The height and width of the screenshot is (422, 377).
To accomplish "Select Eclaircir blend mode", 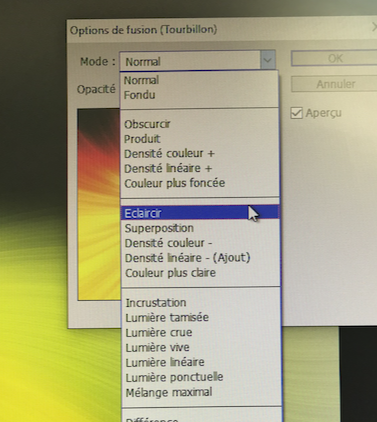I will pyautogui.click(x=200, y=213).
